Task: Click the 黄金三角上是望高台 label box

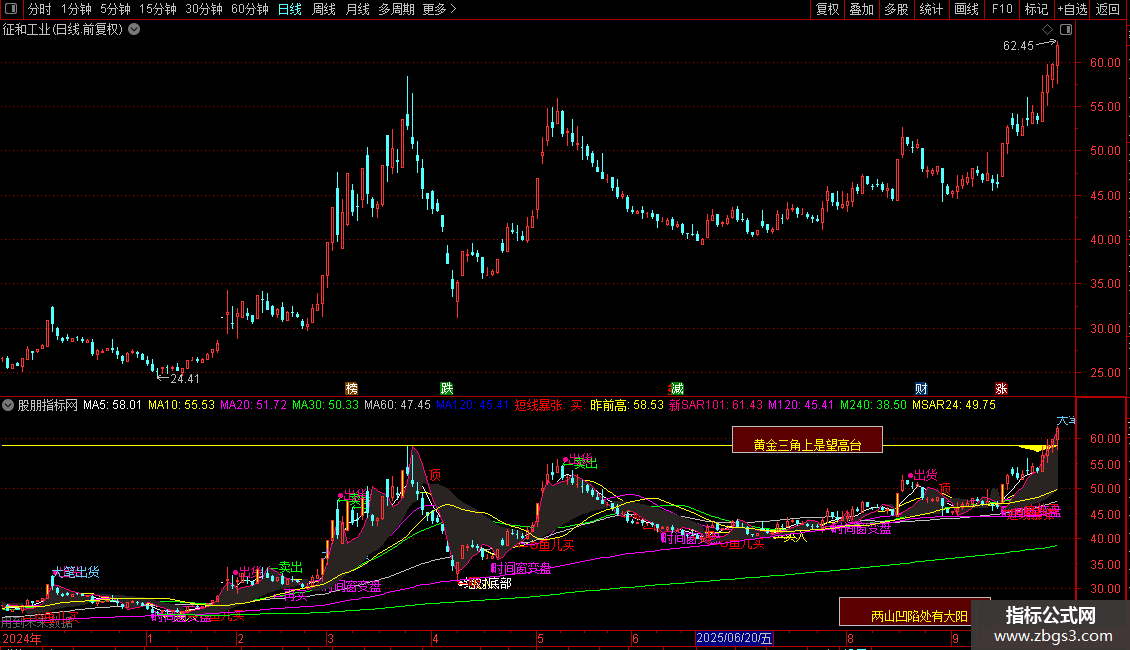Action: 807,440
